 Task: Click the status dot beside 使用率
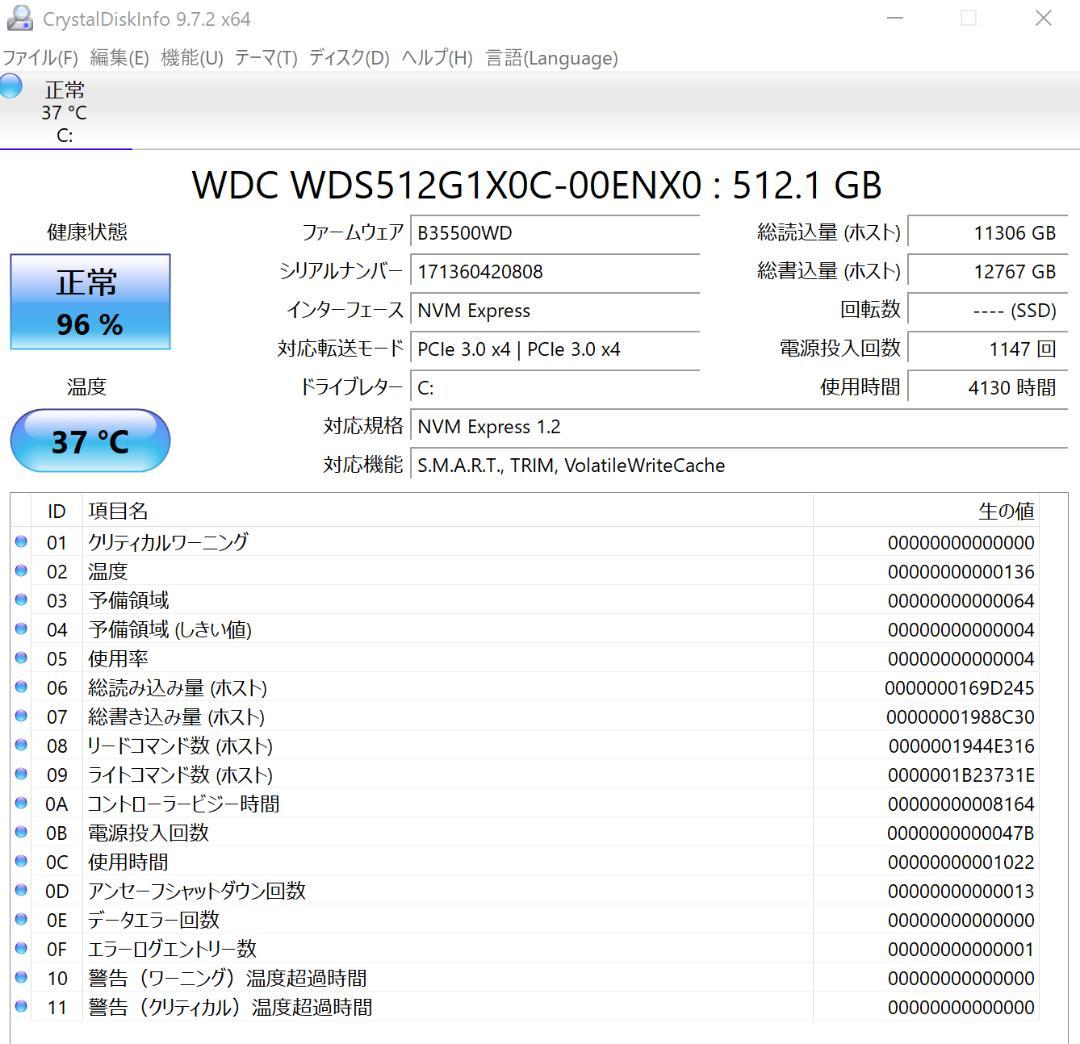click(x=21, y=658)
